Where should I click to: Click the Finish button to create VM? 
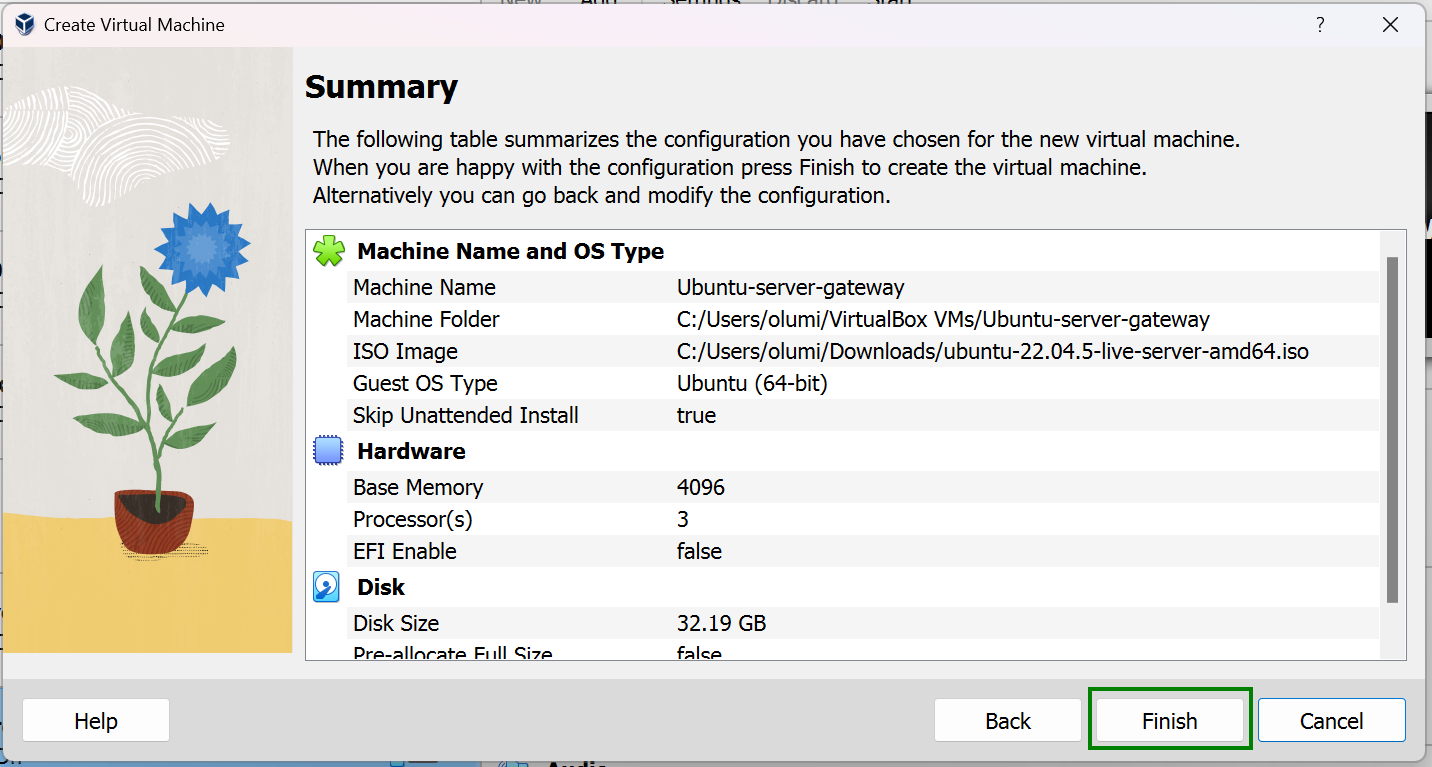[1170, 720]
